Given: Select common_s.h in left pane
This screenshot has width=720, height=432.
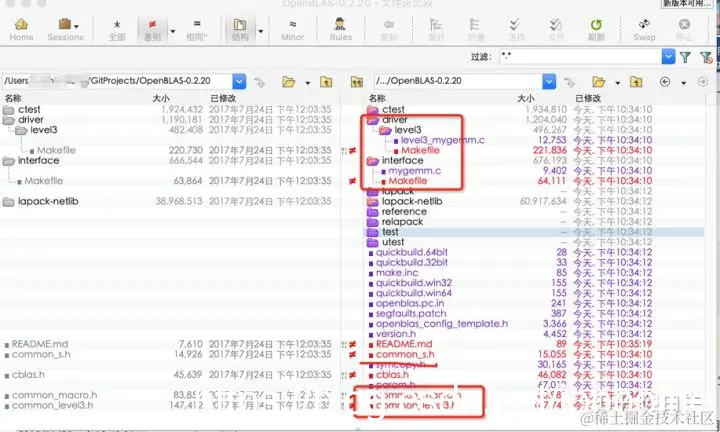Looking at the screenshot, I should pyautogui.click(x=41, y=354).
